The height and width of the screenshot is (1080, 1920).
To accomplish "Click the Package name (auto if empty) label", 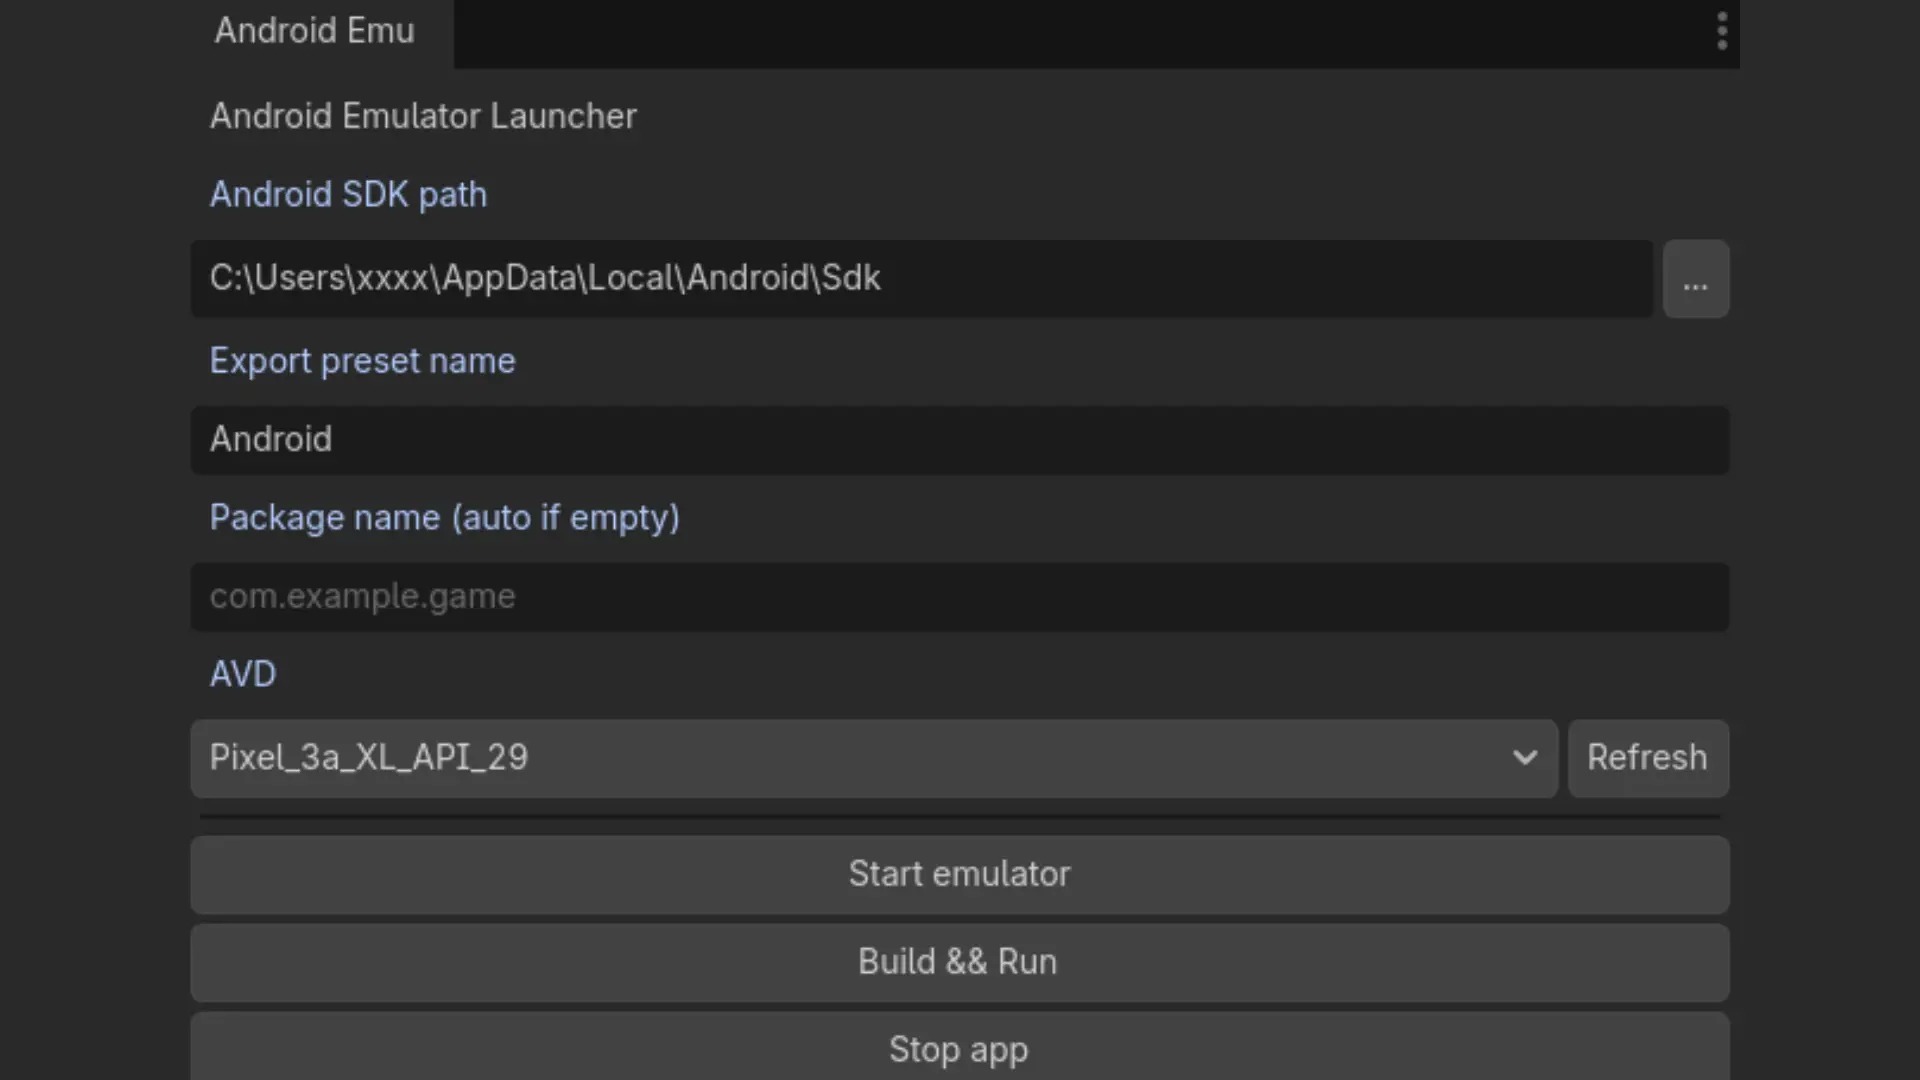I will [444, 518].
